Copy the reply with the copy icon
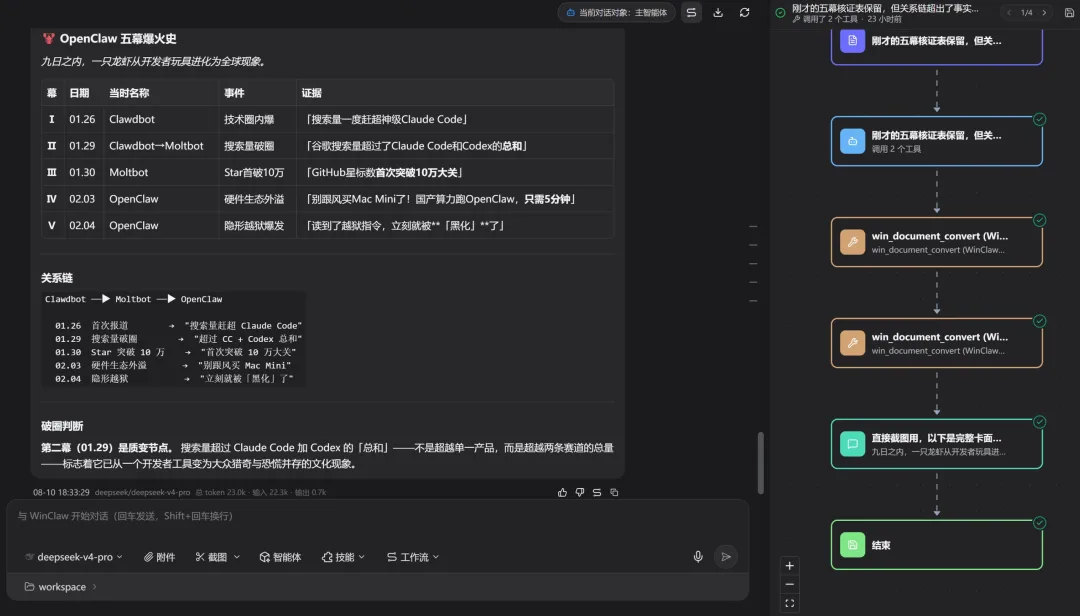The width and height of the screenshot is (1080, 616). (x=614, y=492)
